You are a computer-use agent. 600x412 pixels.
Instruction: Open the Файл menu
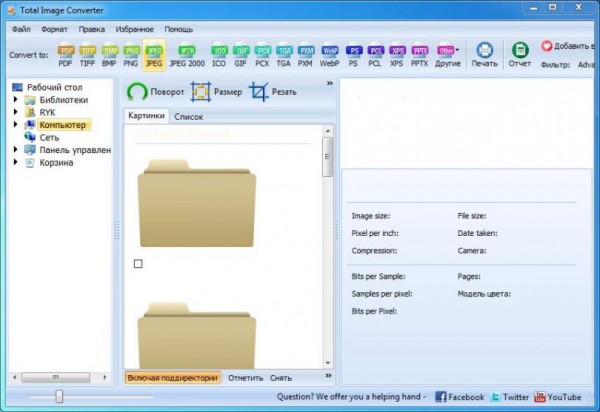point(21,29)
